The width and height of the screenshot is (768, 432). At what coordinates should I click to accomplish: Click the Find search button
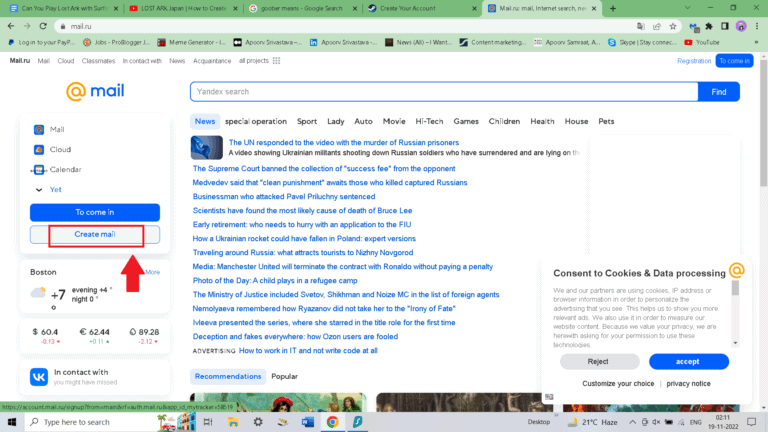(719, 92)
